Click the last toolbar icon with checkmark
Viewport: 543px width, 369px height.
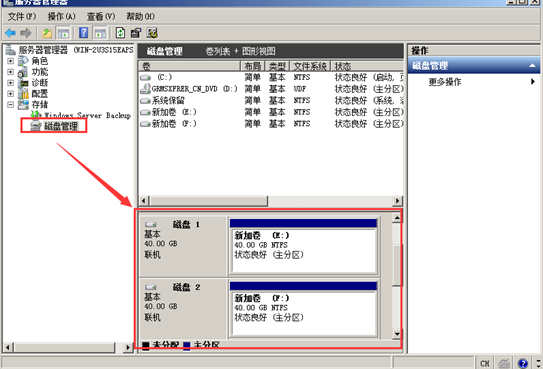[x=152, y=33]
